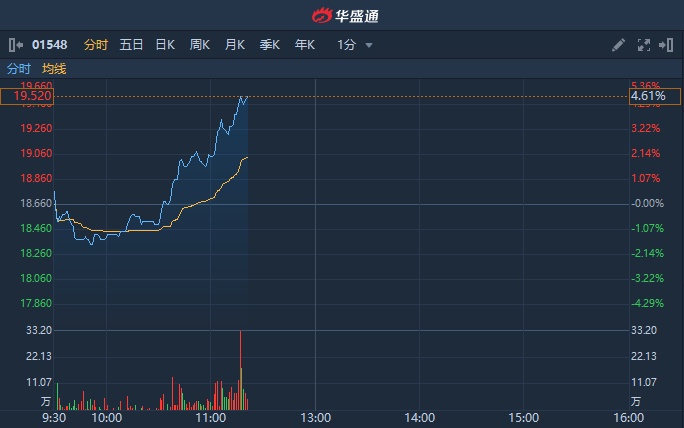Click the 19.520 current price label
This screenshot has height=428, width=684.
pos(26,97)
